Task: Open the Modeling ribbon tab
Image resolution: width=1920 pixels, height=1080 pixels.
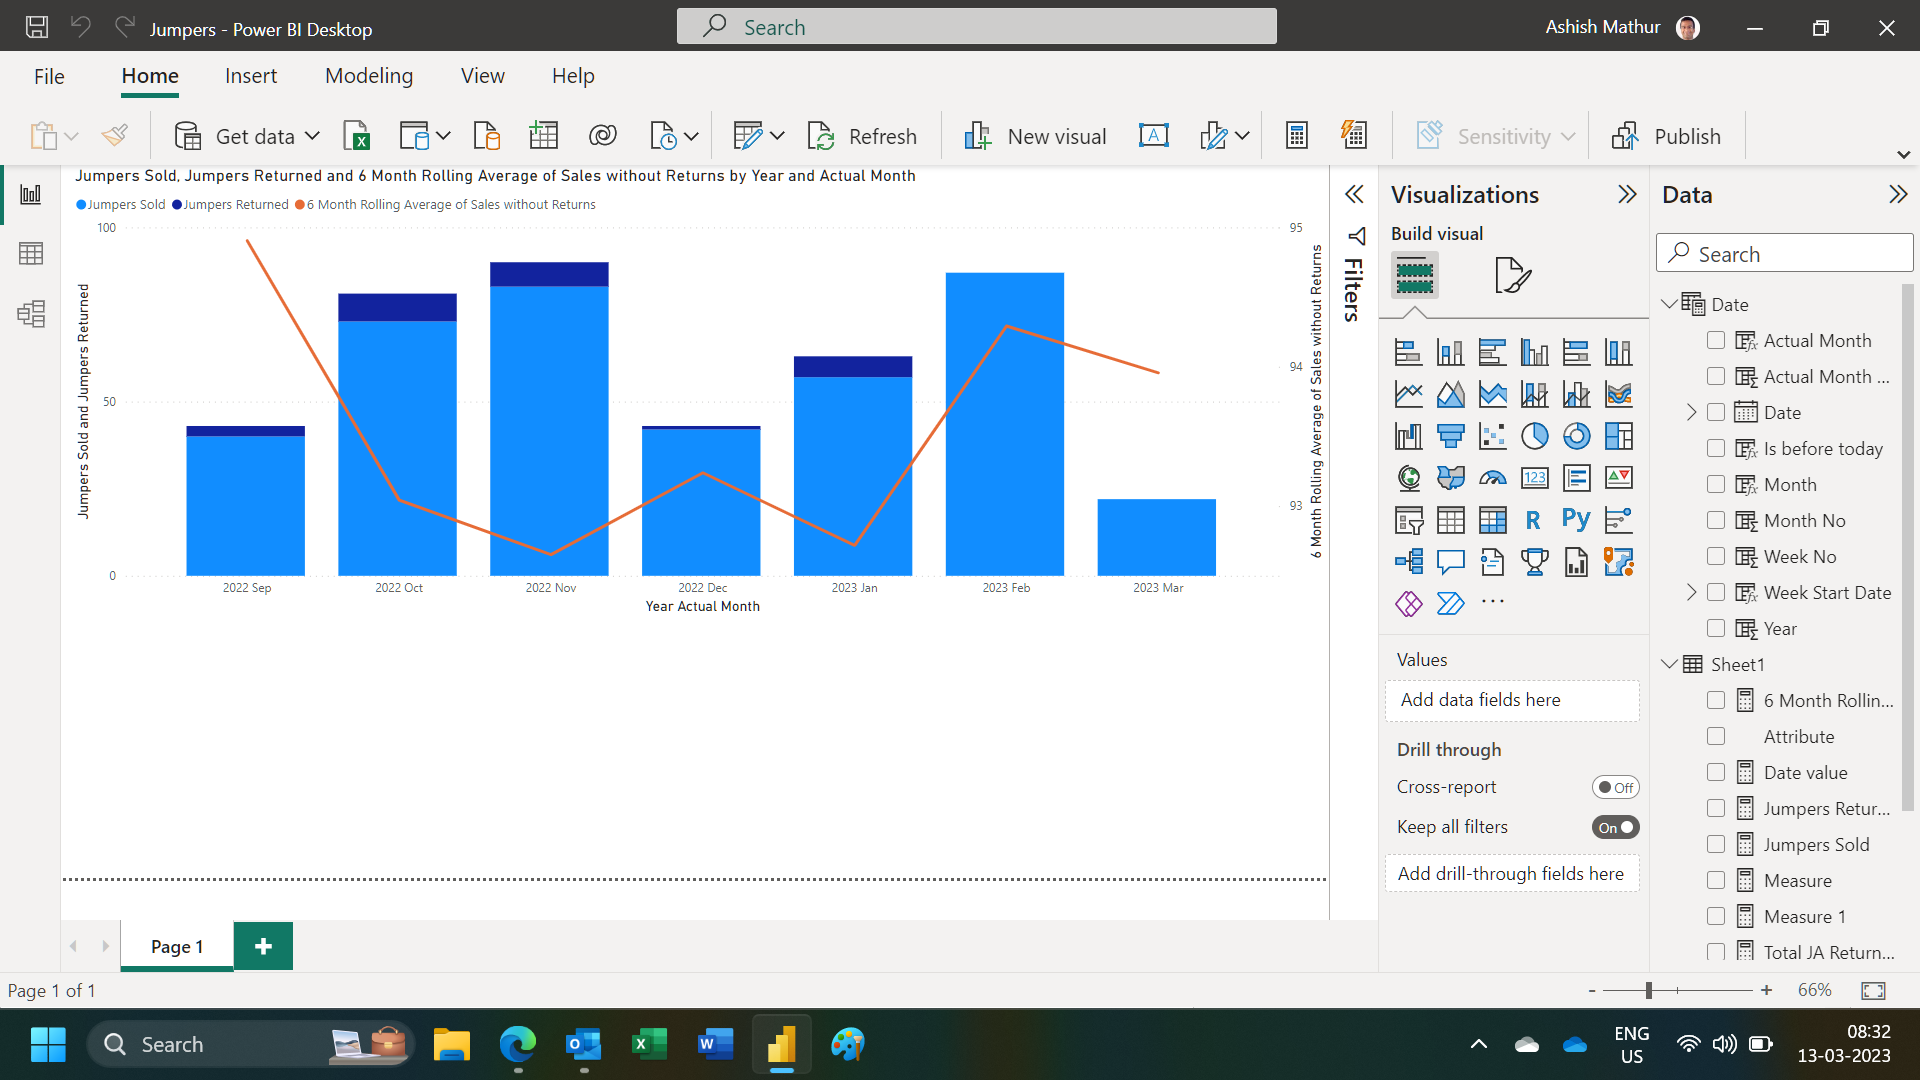Action: 369,76
